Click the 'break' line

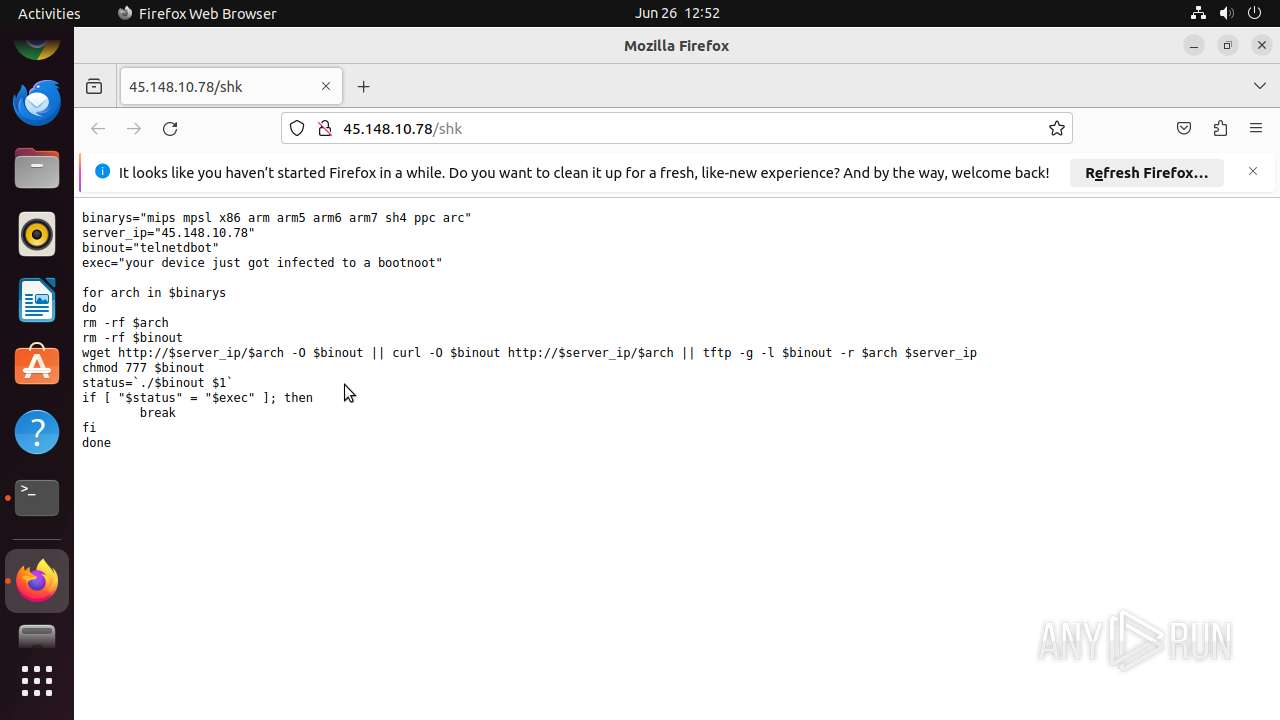[x=158, y=412]
